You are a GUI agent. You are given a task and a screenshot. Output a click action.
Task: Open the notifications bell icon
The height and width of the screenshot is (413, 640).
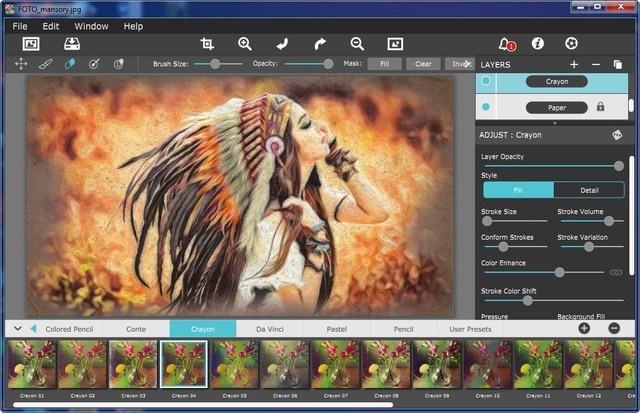[506, 44]
